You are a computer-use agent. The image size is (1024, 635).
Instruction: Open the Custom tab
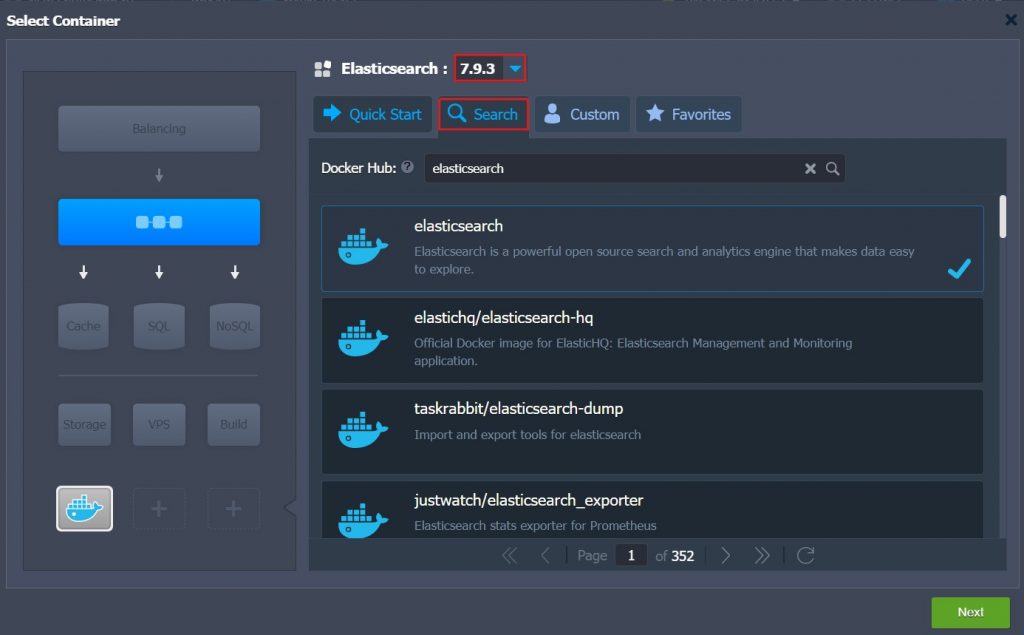582,114
